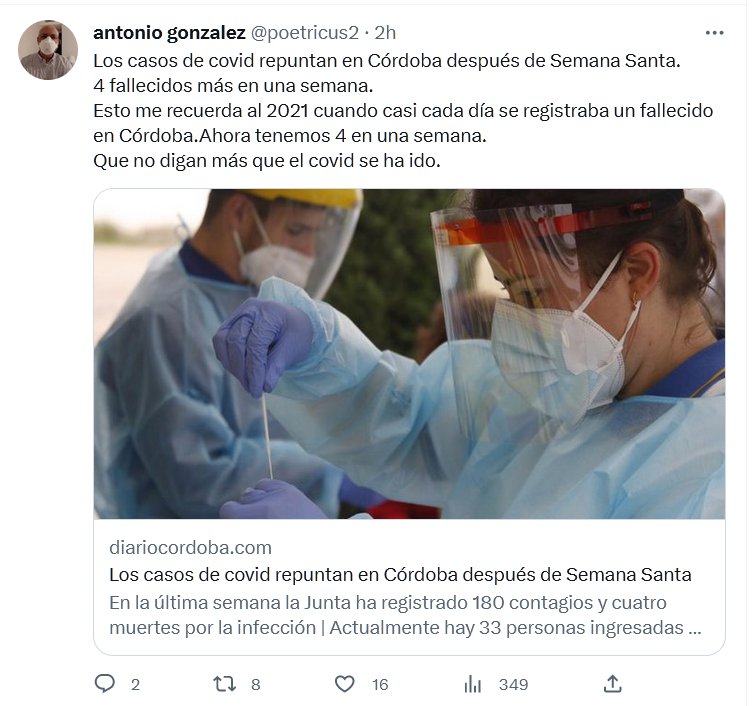754x706 pixels.
Task: Open the three-dot more options menu
Action: (x=715, y=33)
